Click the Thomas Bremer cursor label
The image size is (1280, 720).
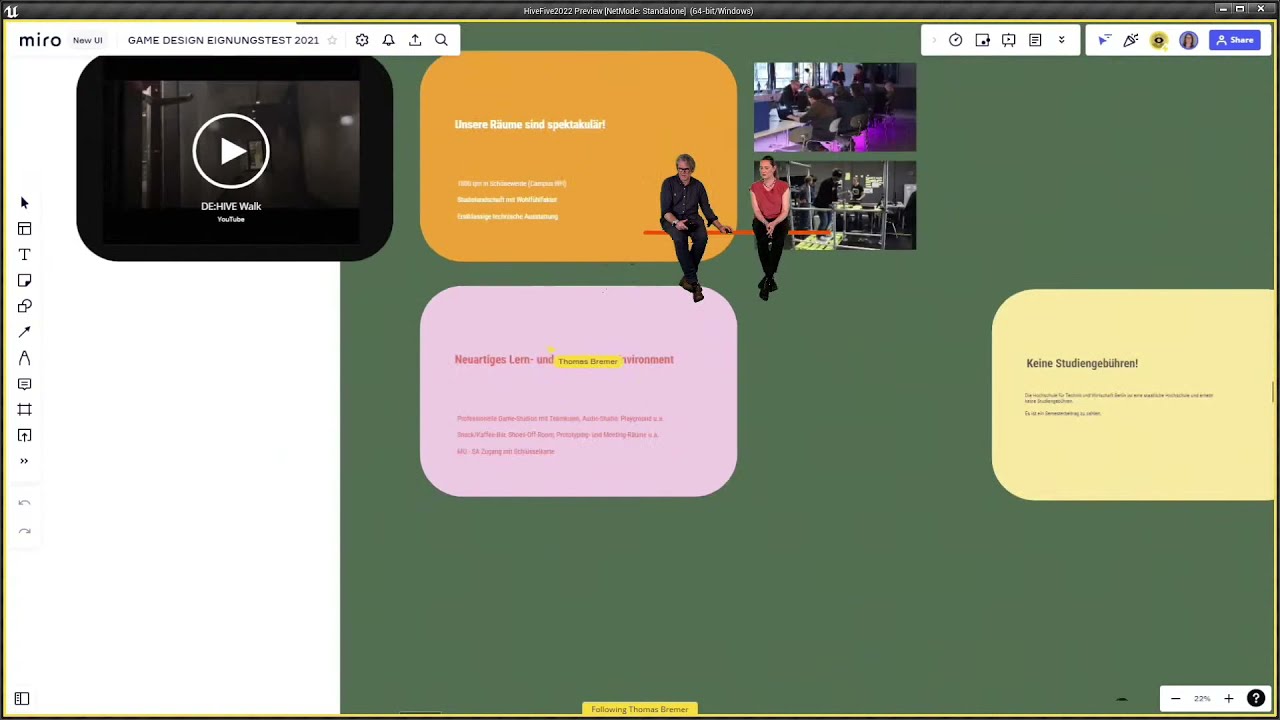588,361
